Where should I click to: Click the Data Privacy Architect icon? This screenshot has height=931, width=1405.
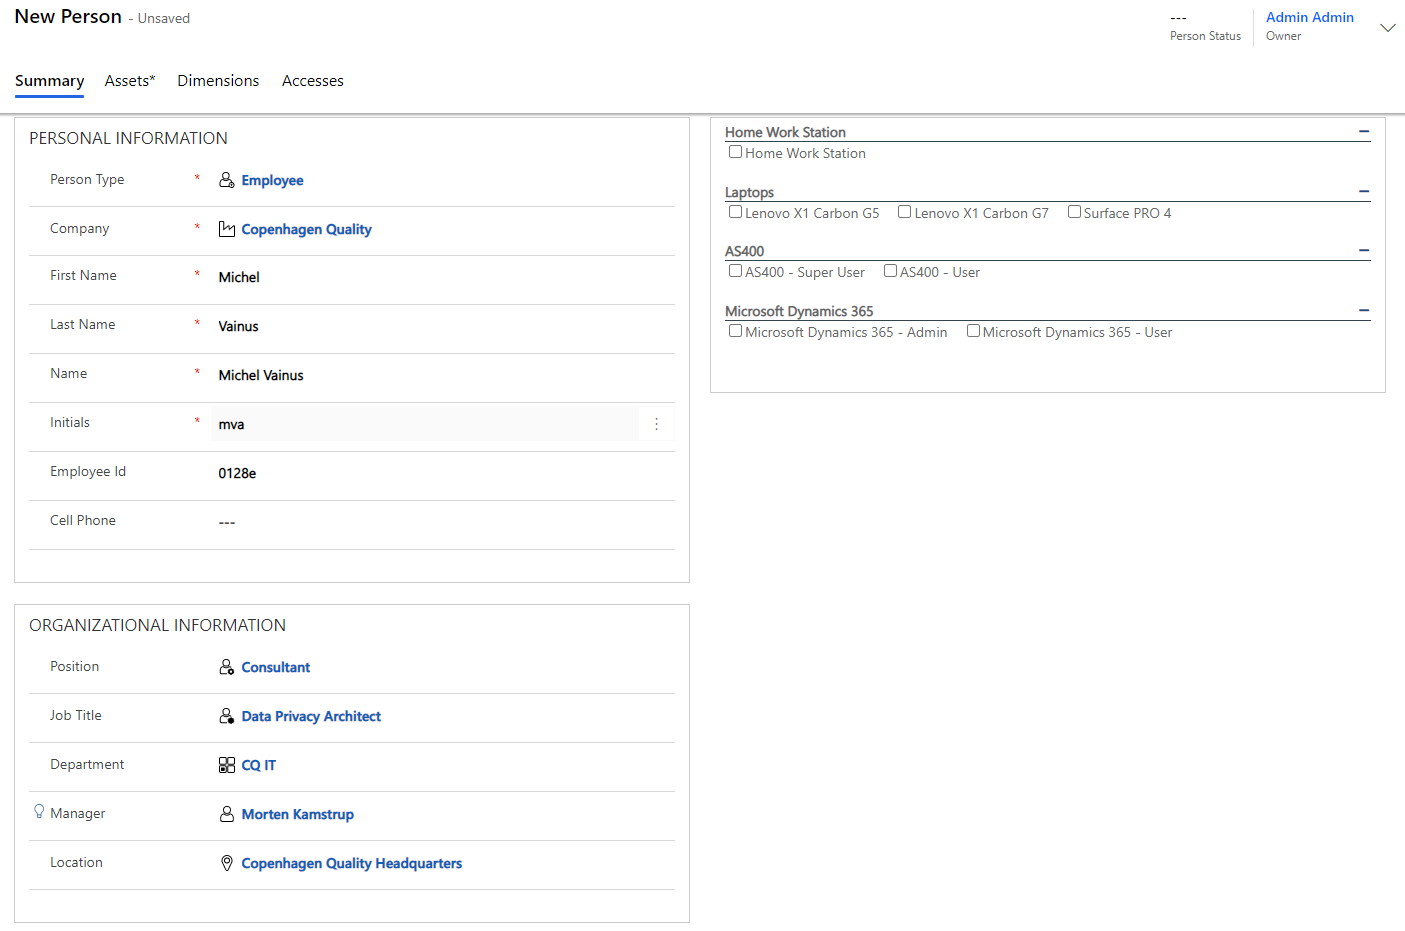227,716
